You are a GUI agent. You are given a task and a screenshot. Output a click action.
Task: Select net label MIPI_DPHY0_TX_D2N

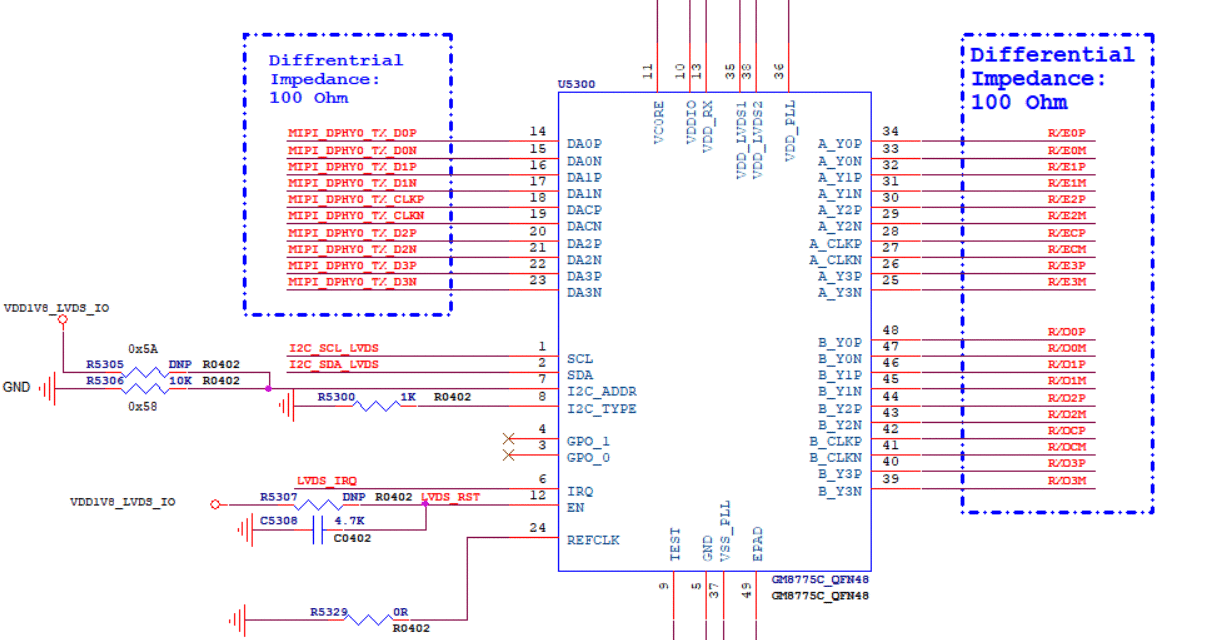click(352, 249)
